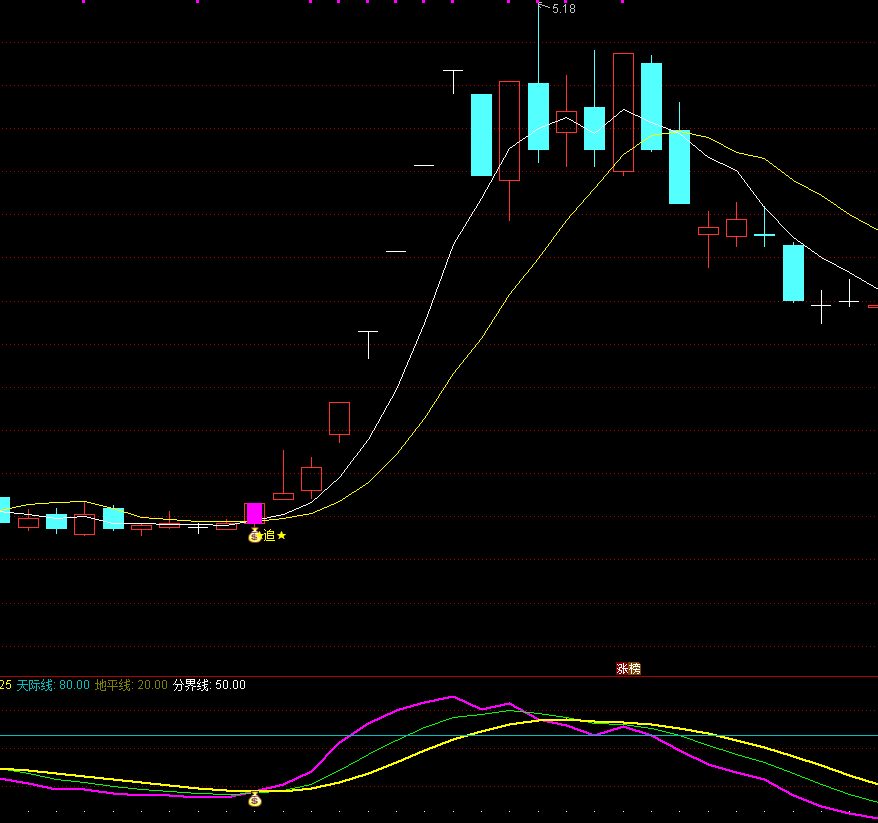Click the money bag icon in the indicator panel
The height and width of the screenshot is (823, 878).
[x=255, y=800]
